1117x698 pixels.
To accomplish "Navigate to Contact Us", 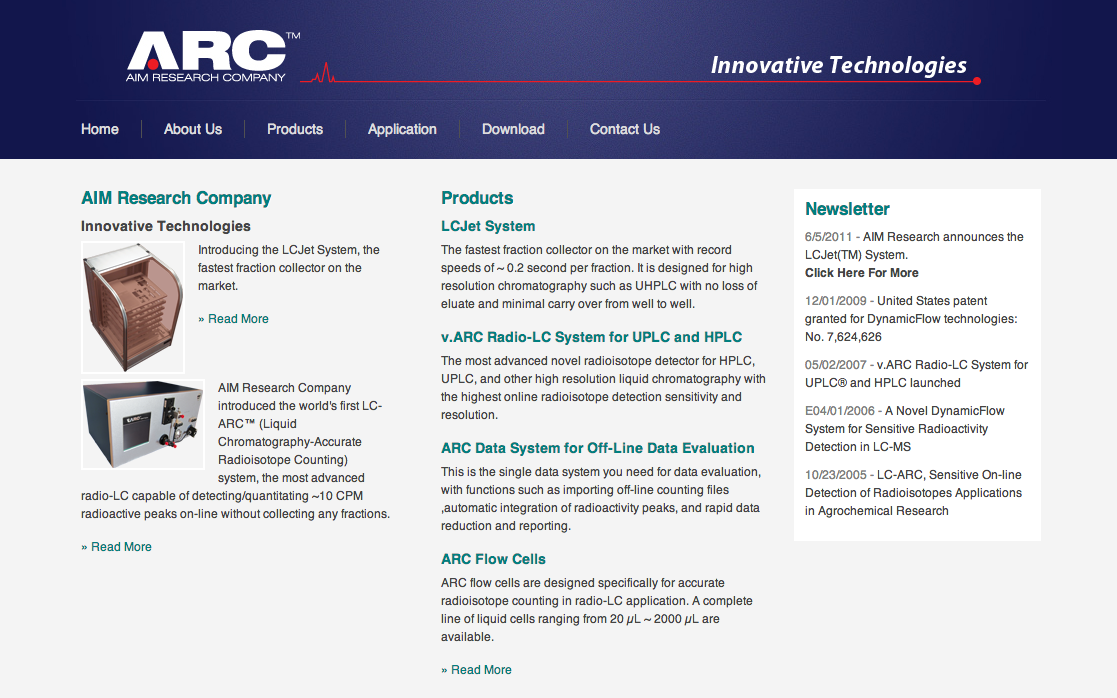I will pyautogui.click(x=625, y=129).
